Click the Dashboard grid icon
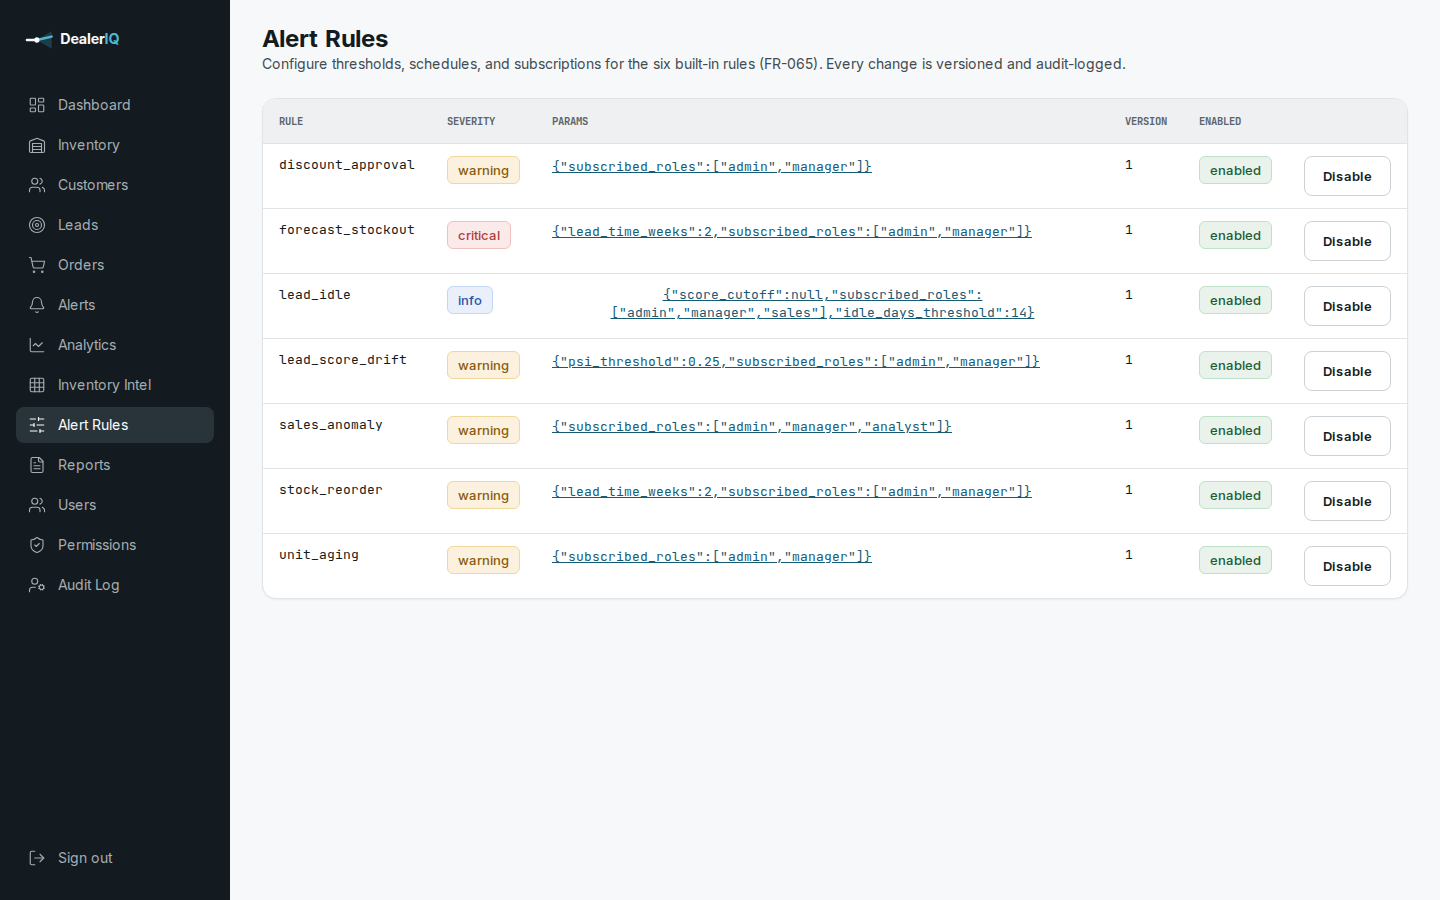Screen dimensions: 1440x900 [37, 105]
